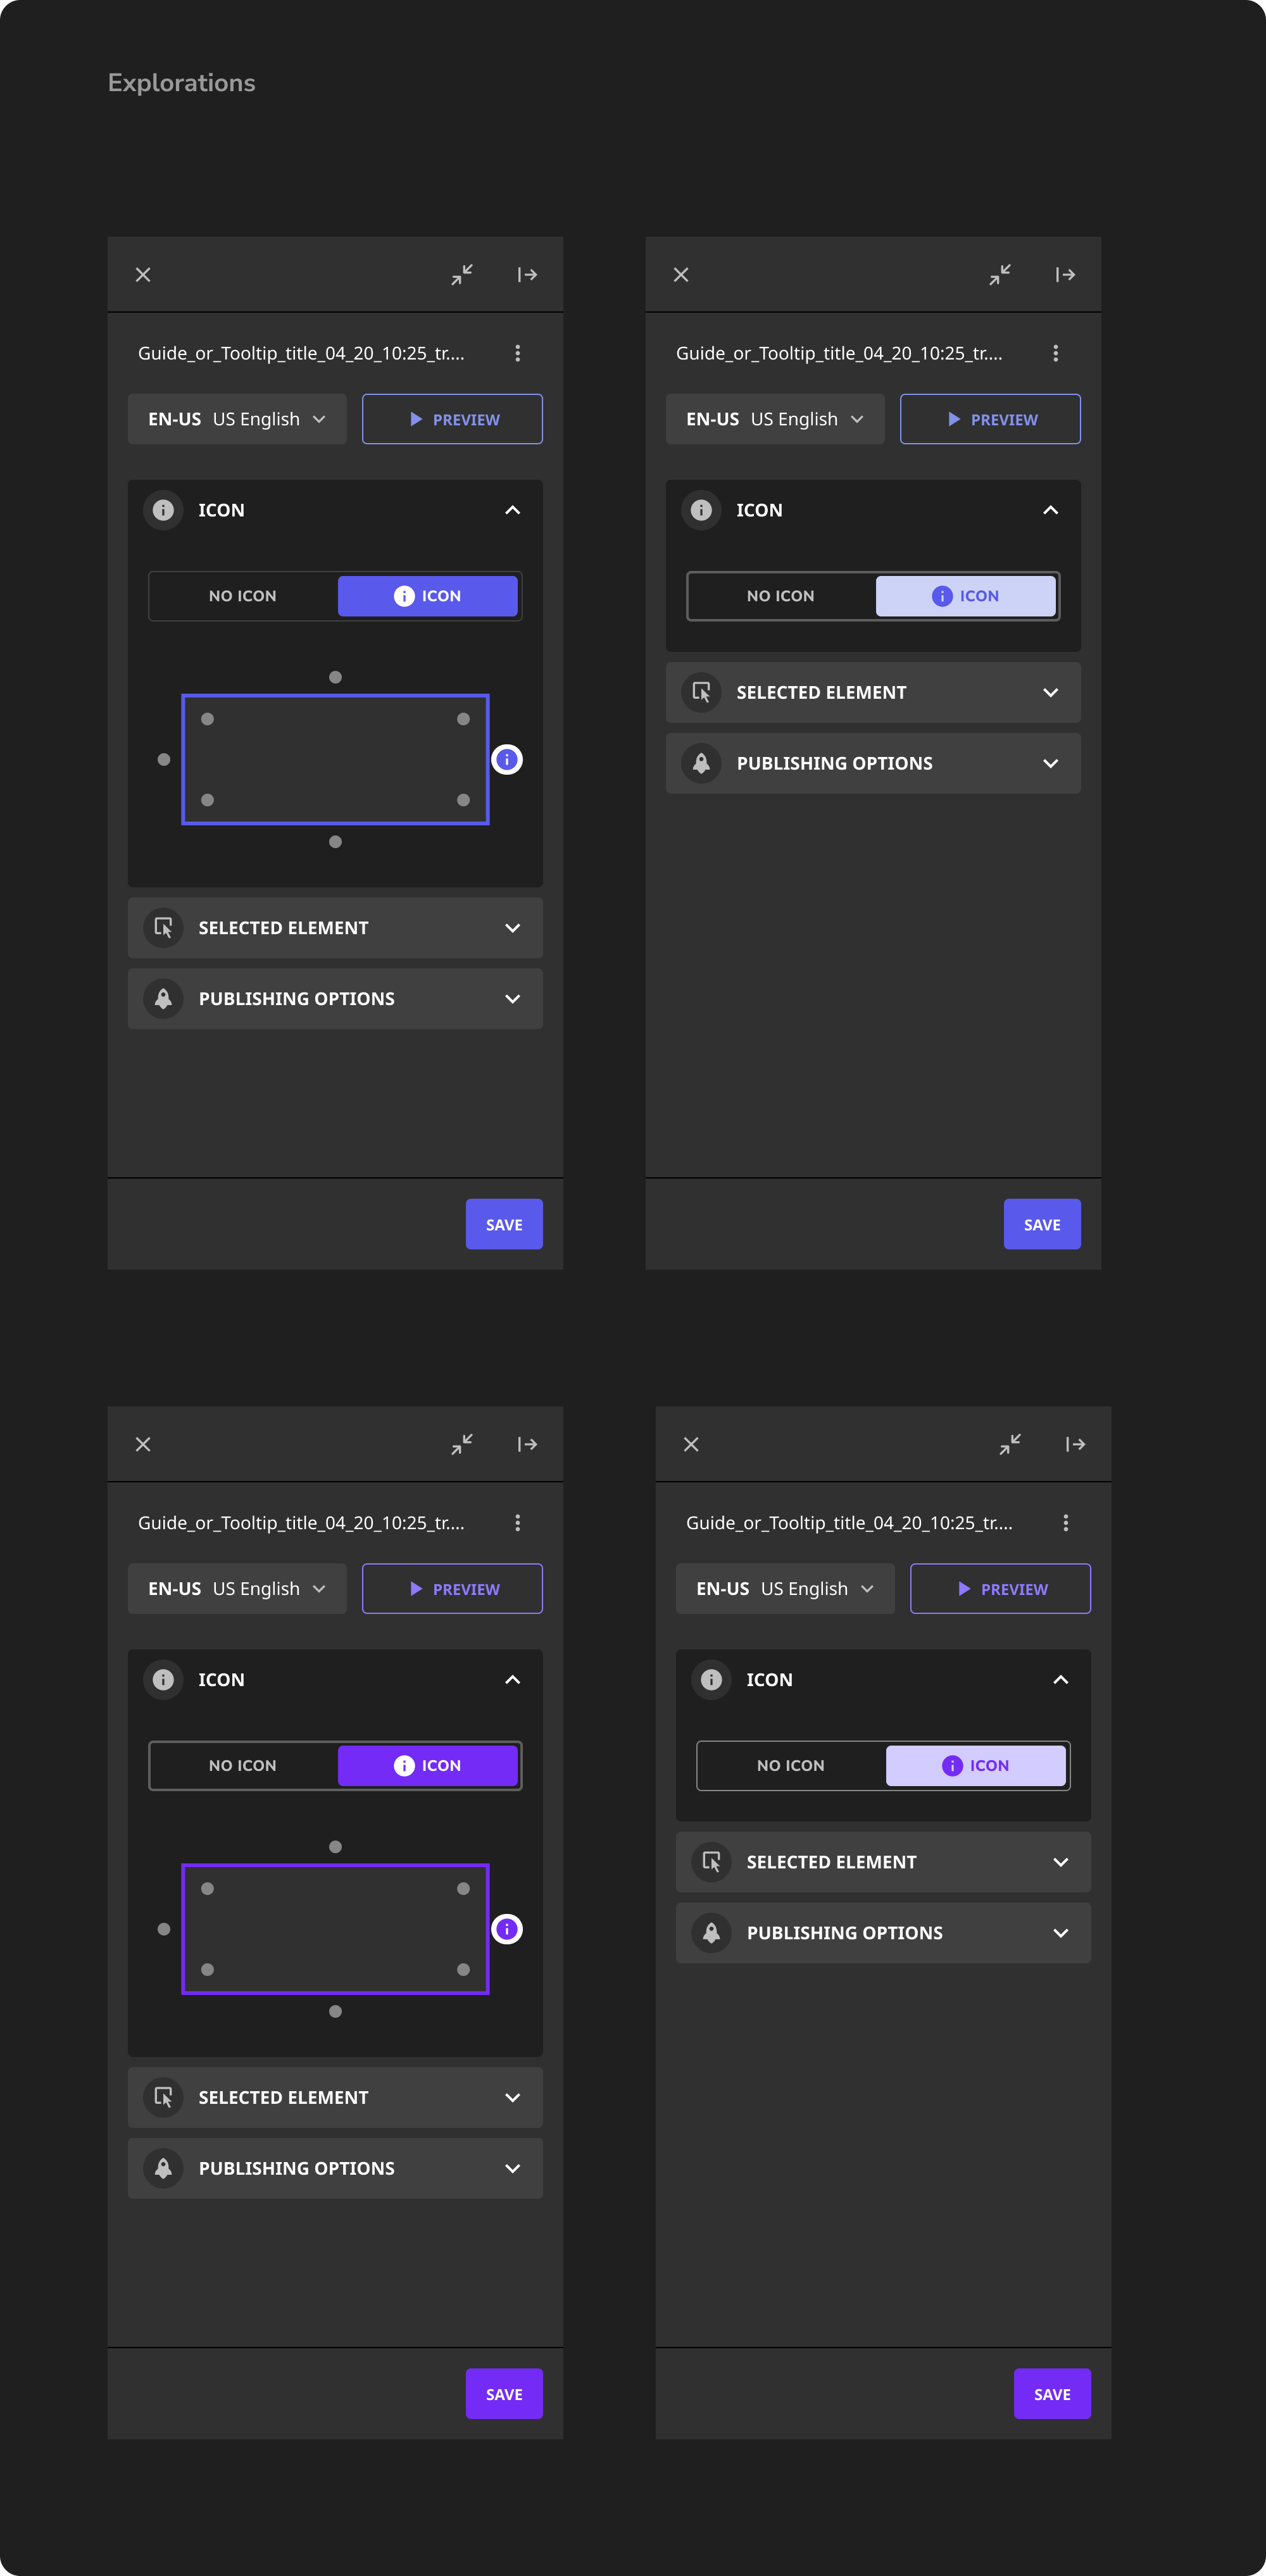Click the info icon beside the top-left position box
The width and height of the screenshot is (1266, 2576).
click(x=507, y=759)
